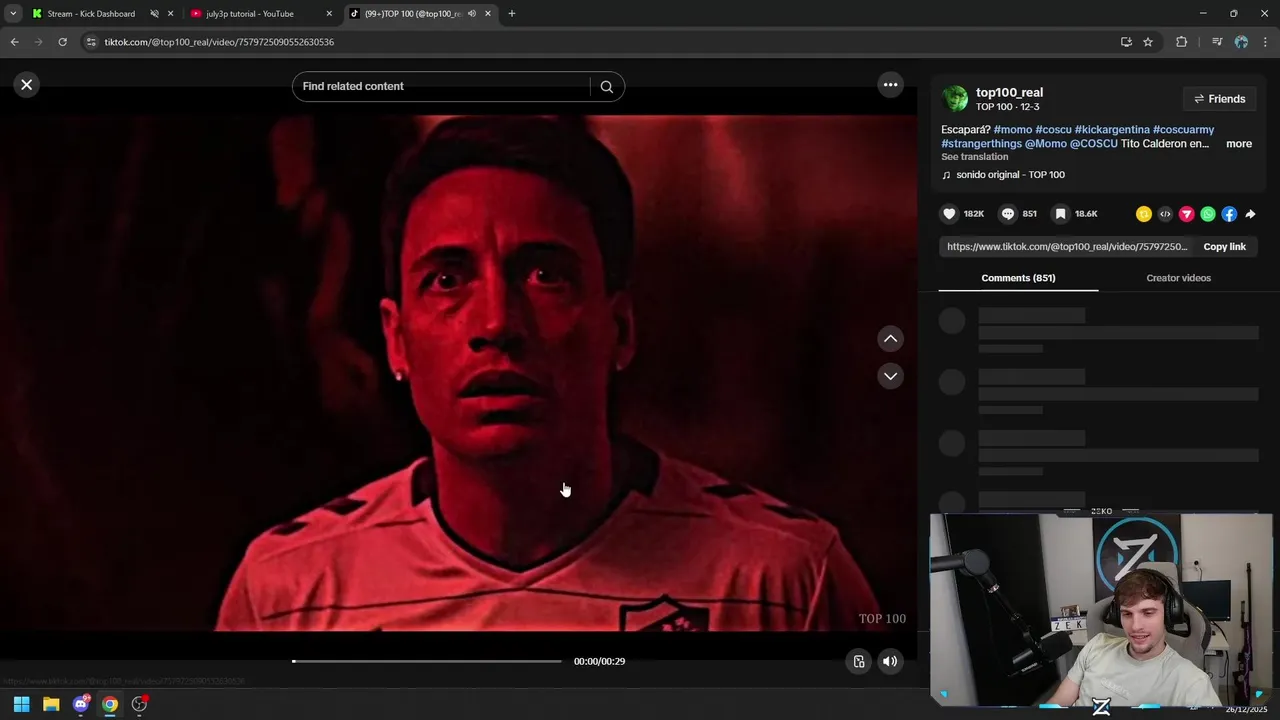Image resolution: width=1280 pixels, height=720 pixels.
Task: Open Chrome extensions puzzle icon
Action: (1181, 42)
